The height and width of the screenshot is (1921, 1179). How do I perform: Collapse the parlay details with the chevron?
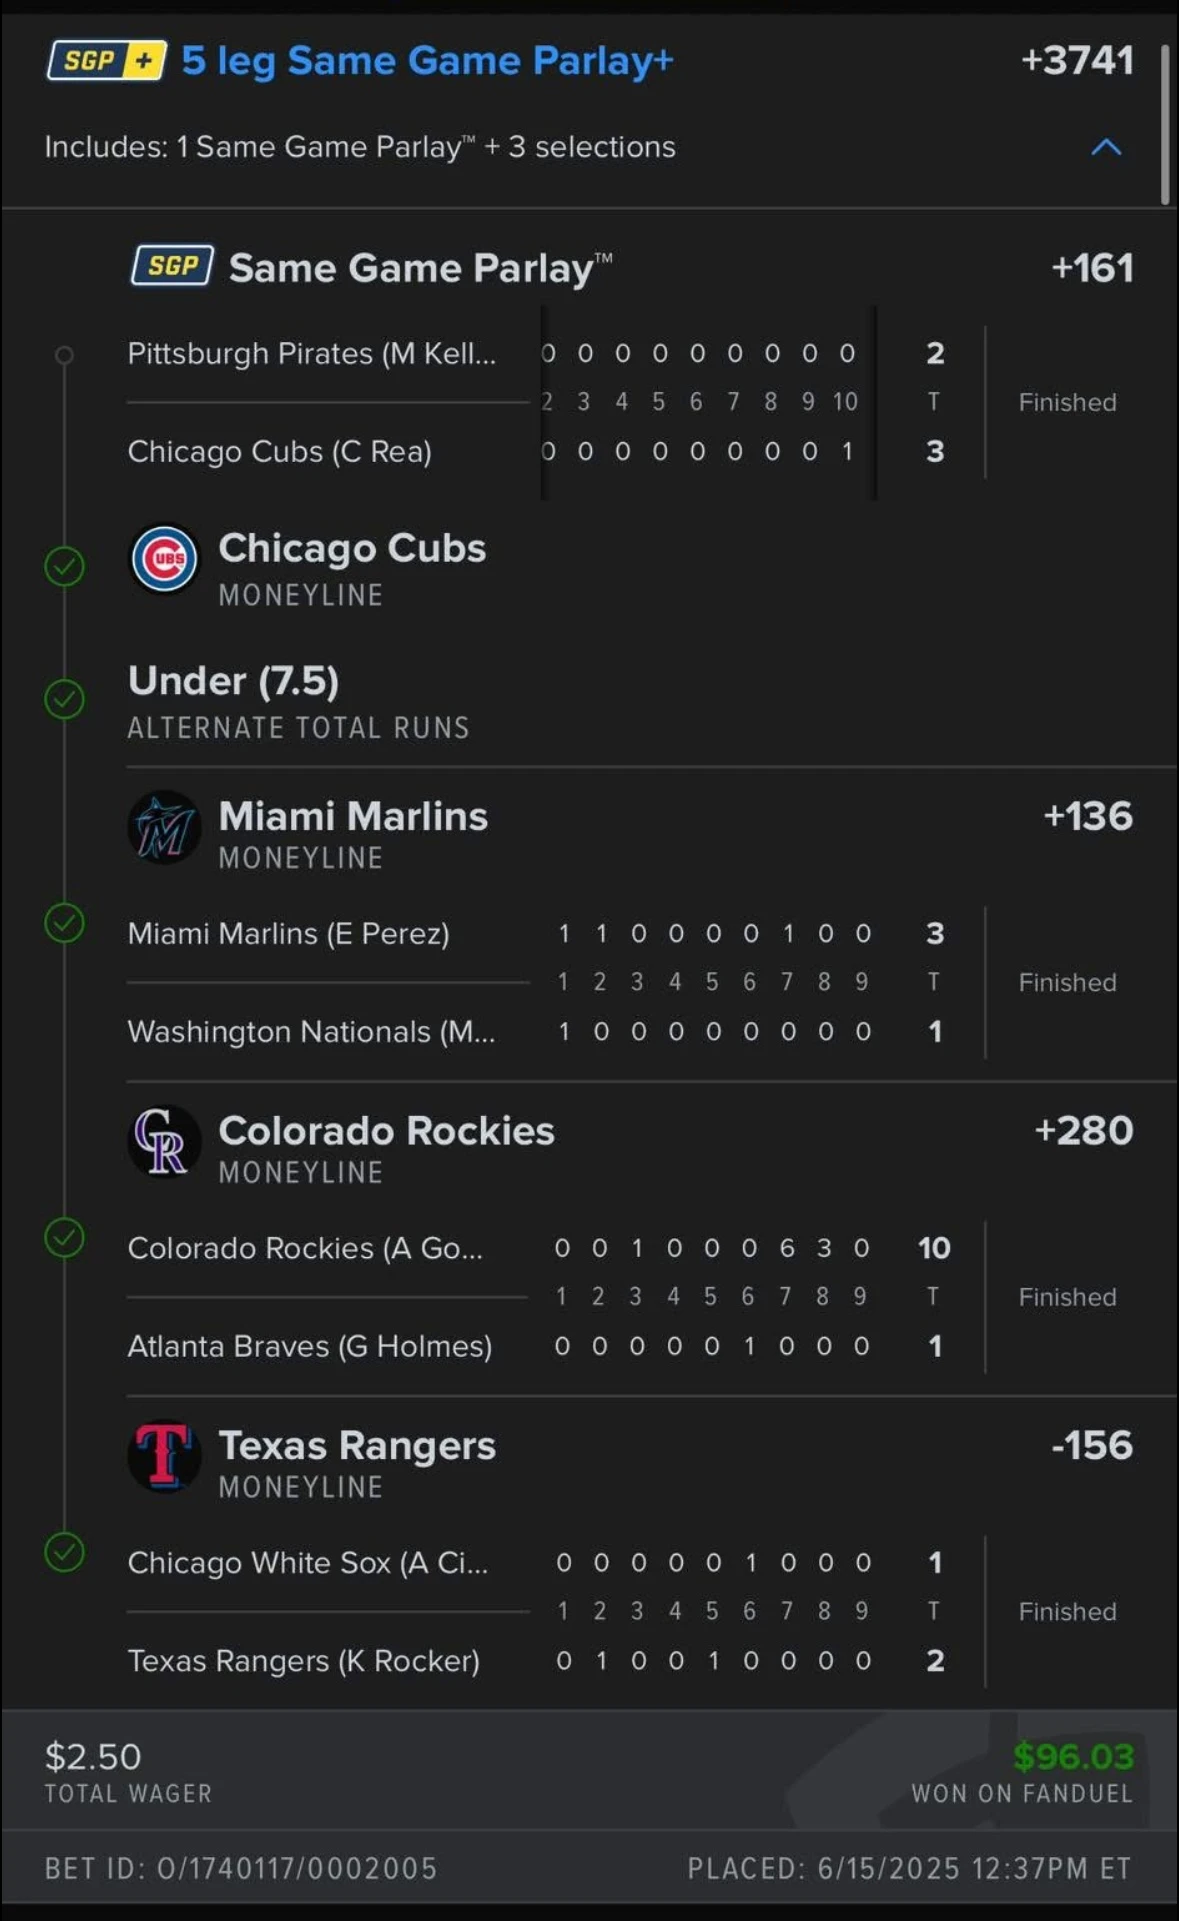point(1106,147)
